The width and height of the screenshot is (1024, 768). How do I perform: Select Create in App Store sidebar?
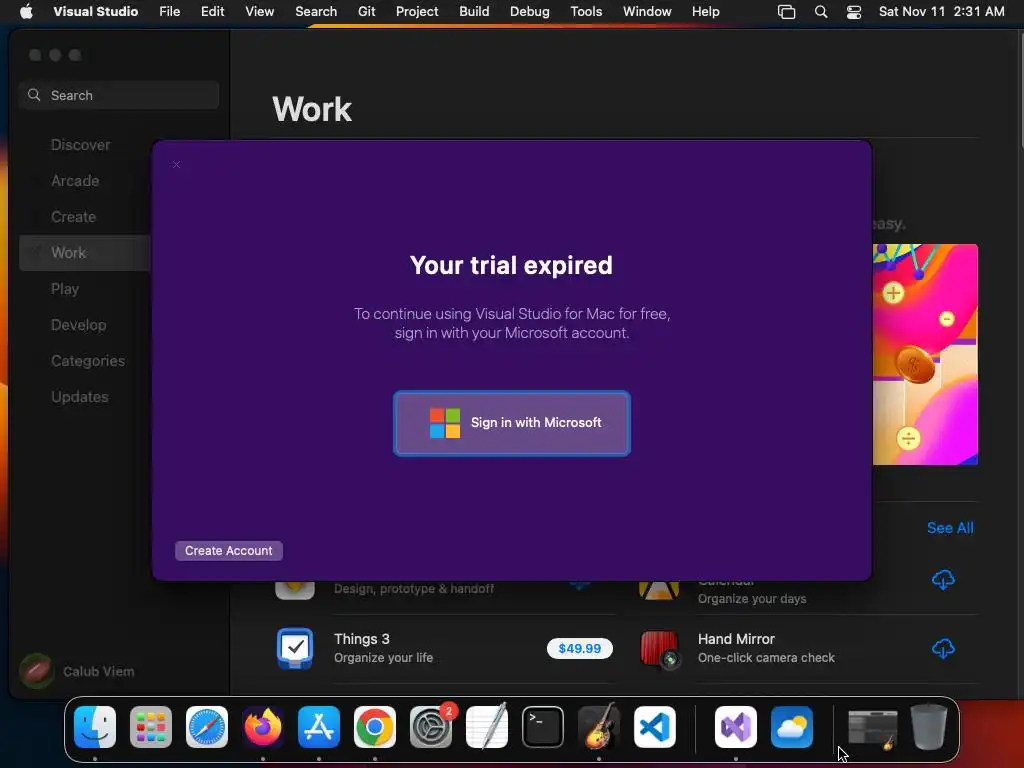(x=73, y=217)
